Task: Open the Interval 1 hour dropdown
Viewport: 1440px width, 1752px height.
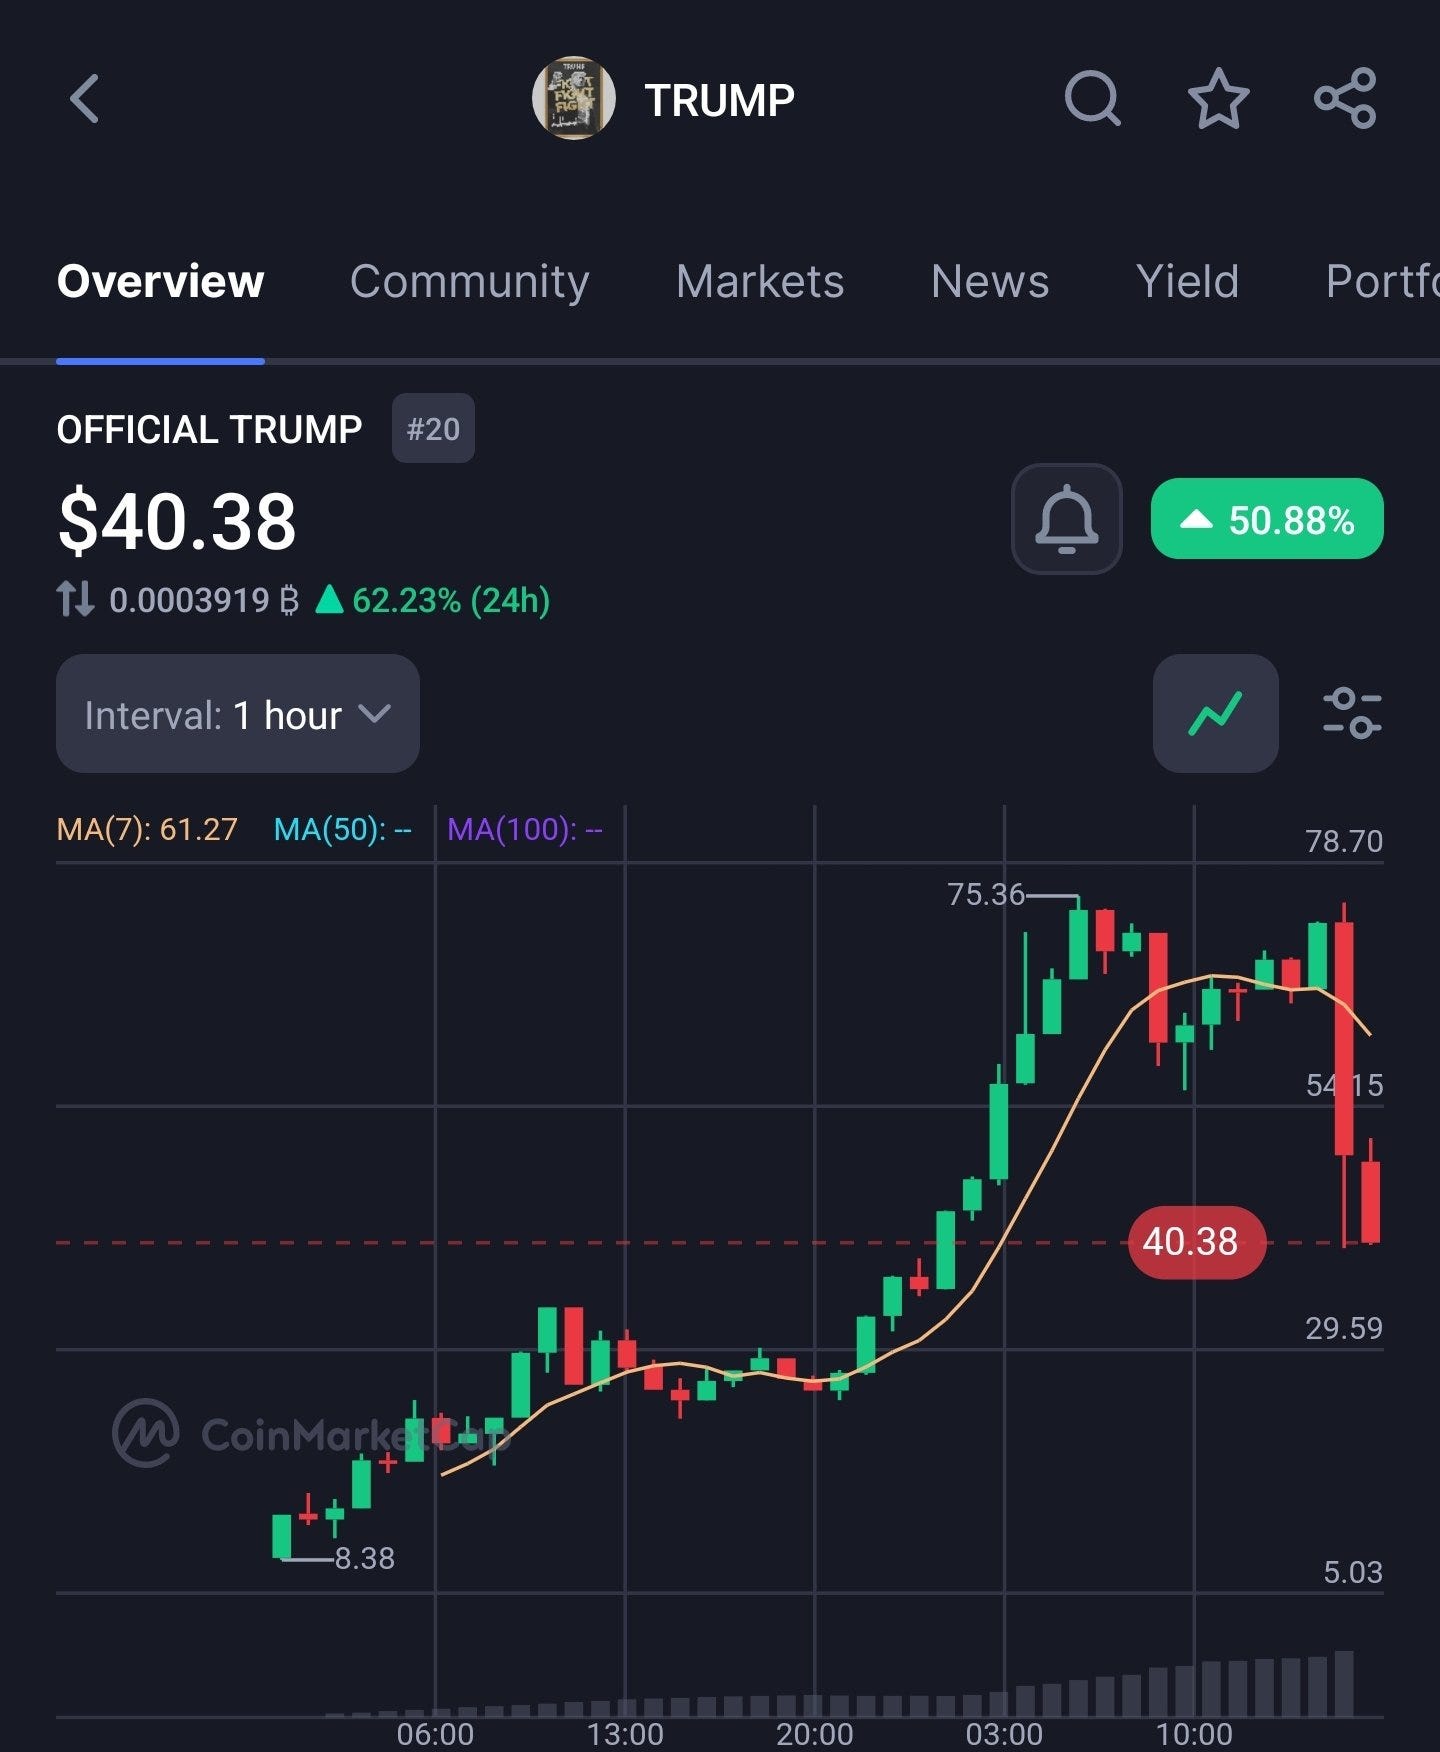Action: [238, 714]
